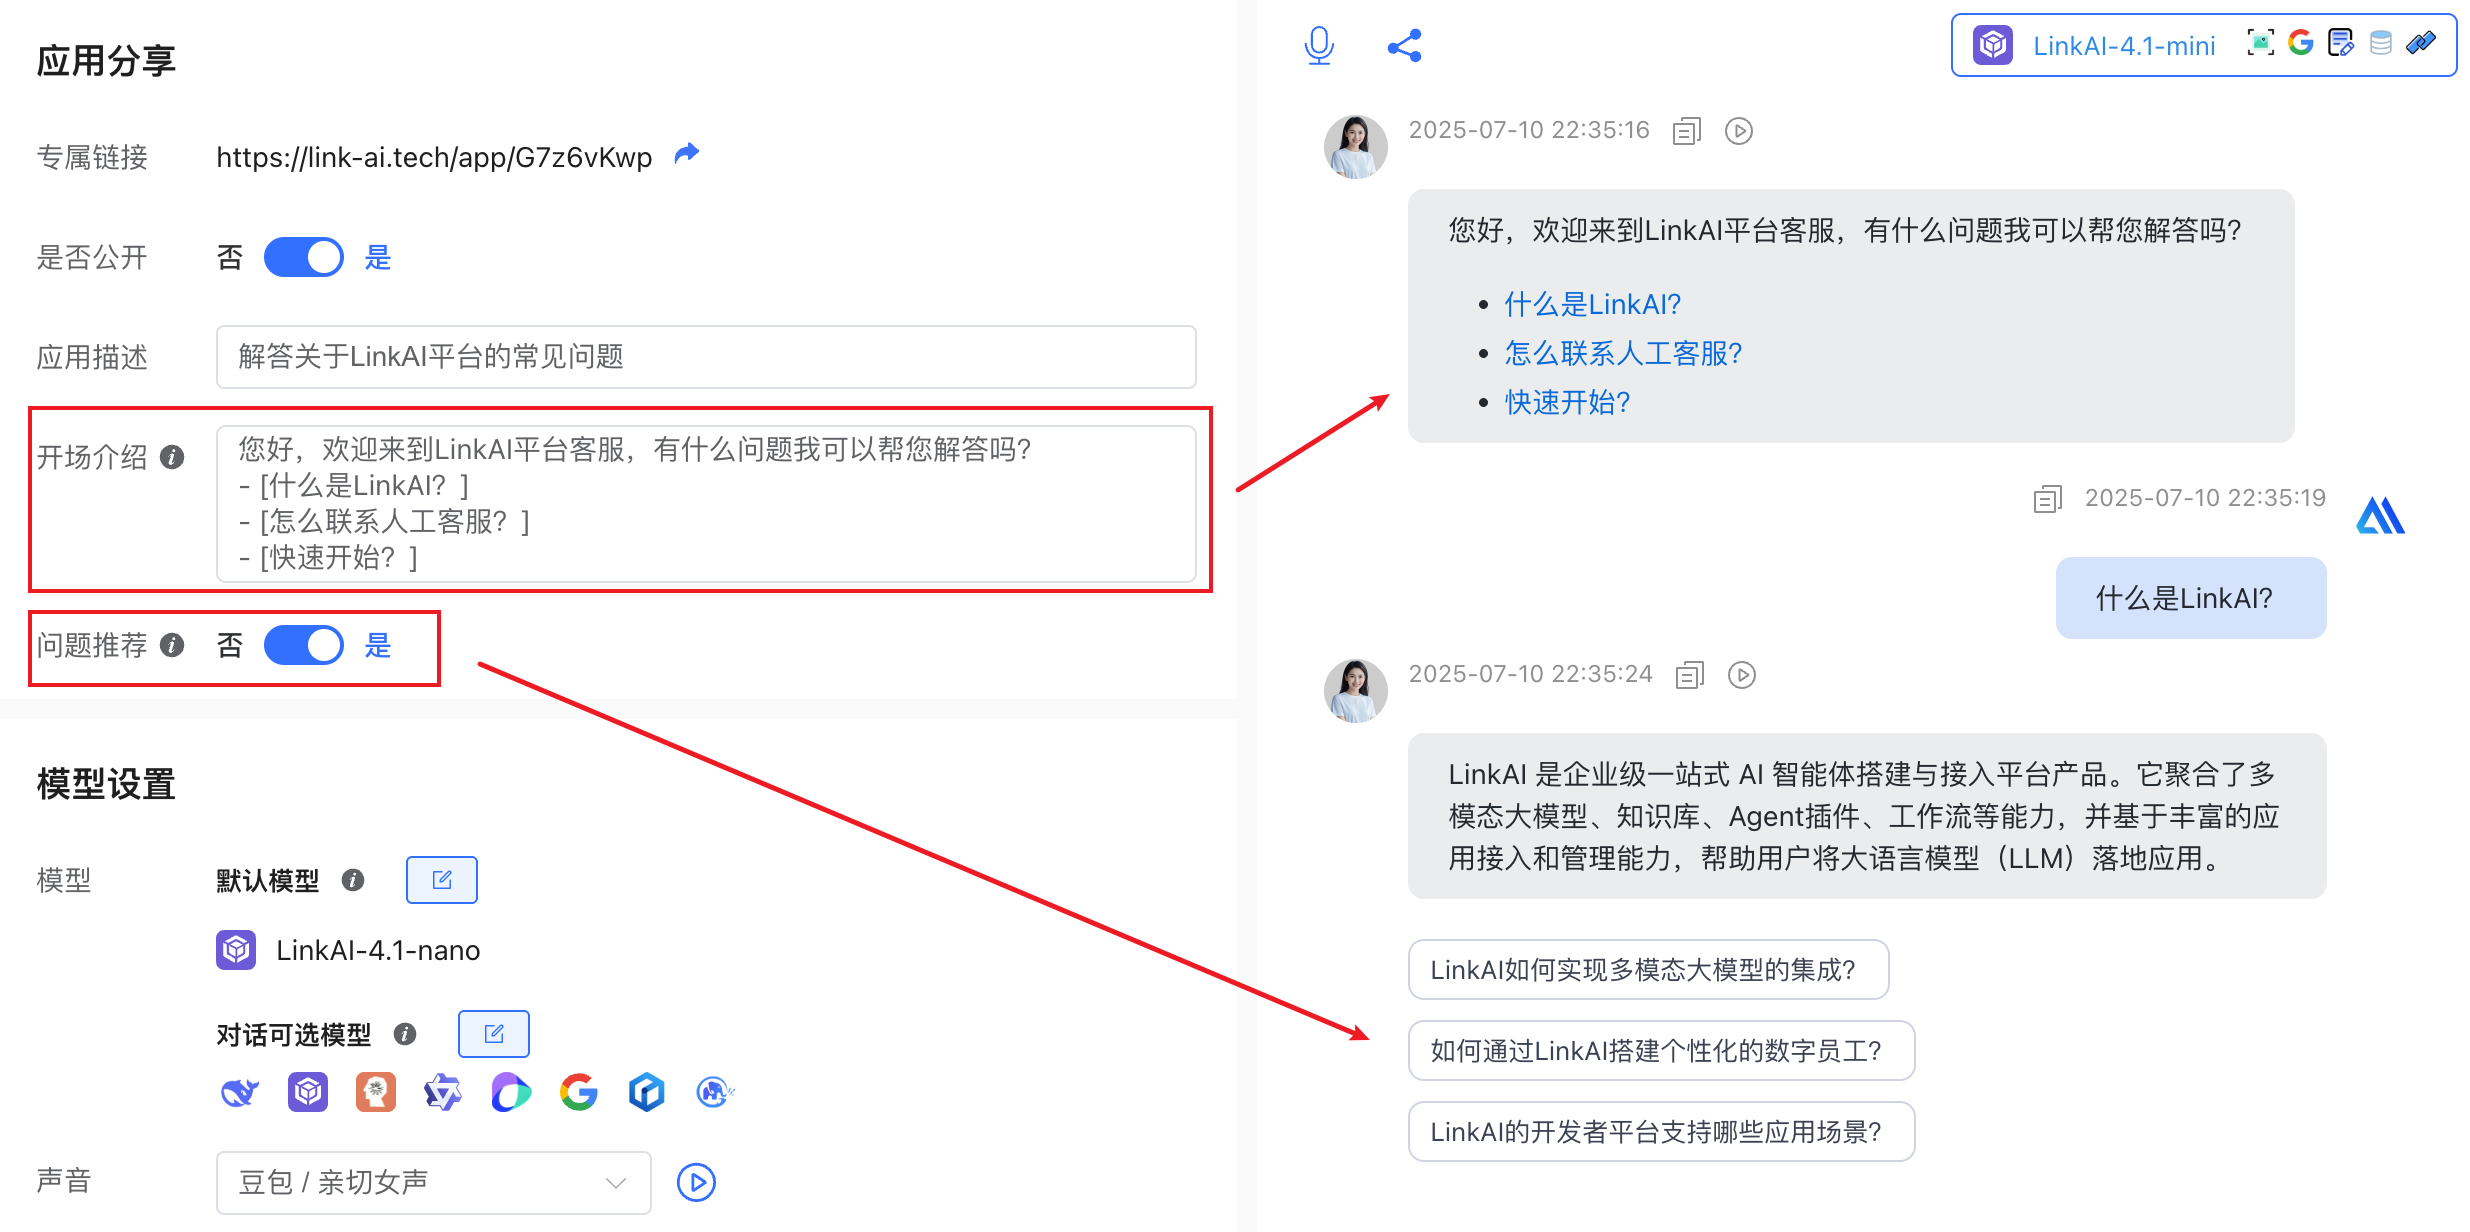2470x1232 pixels.
Task: Toggle the 是否公开 public switch
Action: click(x=304, y=257)
